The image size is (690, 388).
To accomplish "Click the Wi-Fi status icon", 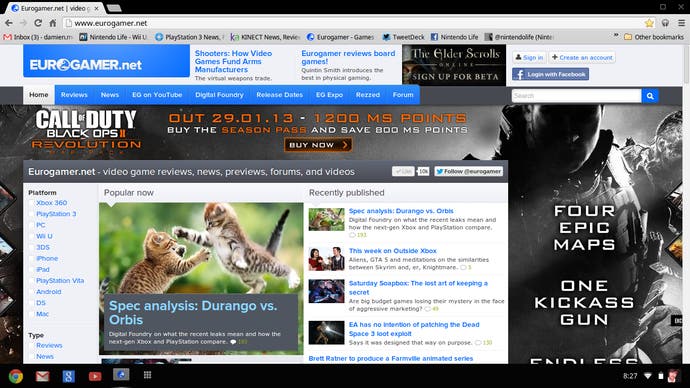I will pos(648,376).
